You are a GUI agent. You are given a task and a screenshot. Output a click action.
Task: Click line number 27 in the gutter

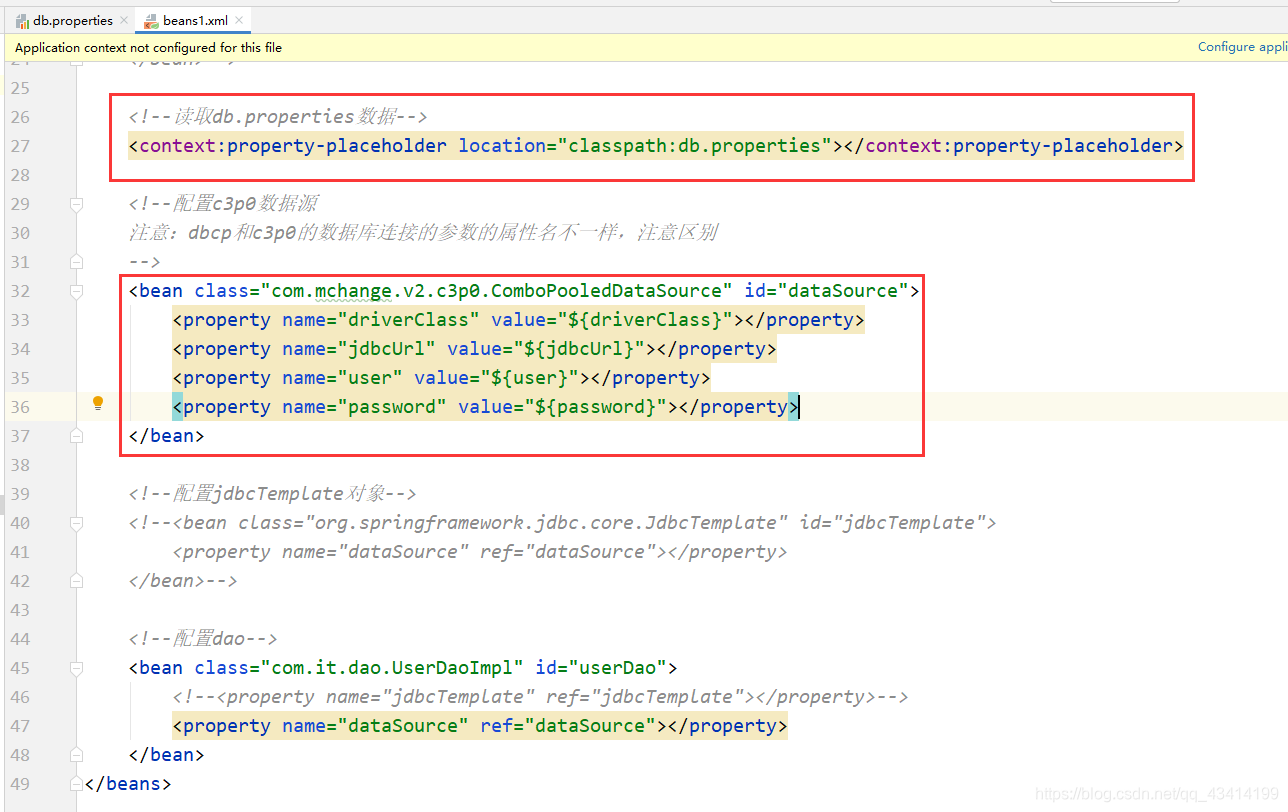[x=20, y=146]
